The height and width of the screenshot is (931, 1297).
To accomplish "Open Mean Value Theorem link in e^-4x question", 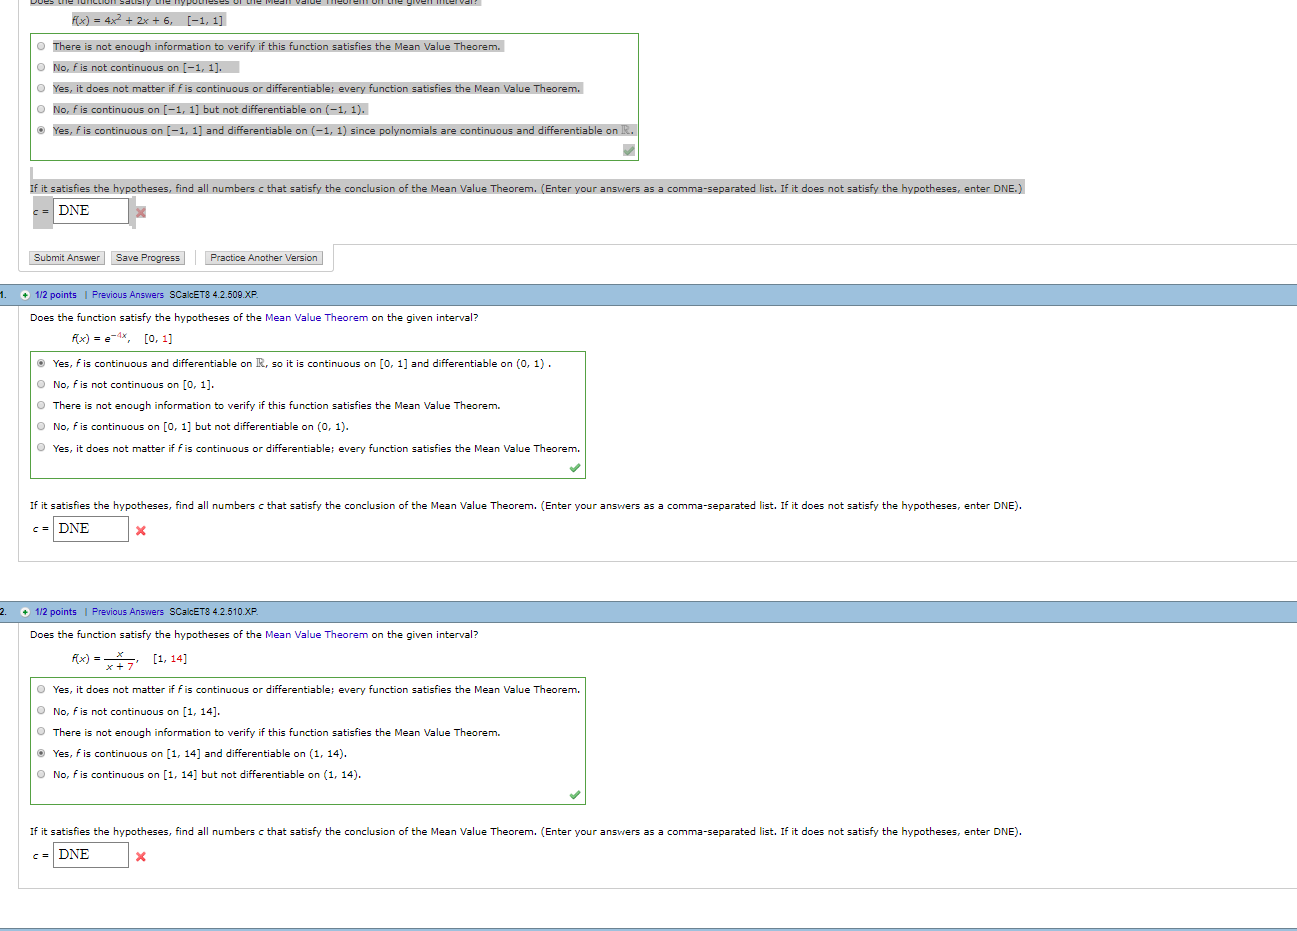I will point(316,318).
